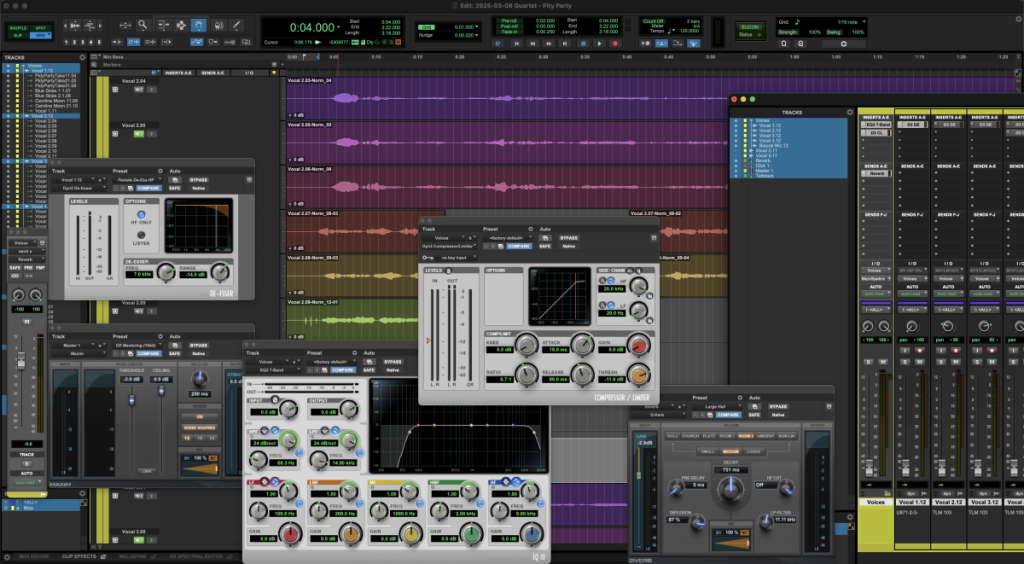Click the orange Compressor THRESH knob
This screenshot has height=564, width=1024.
point(639,375)
